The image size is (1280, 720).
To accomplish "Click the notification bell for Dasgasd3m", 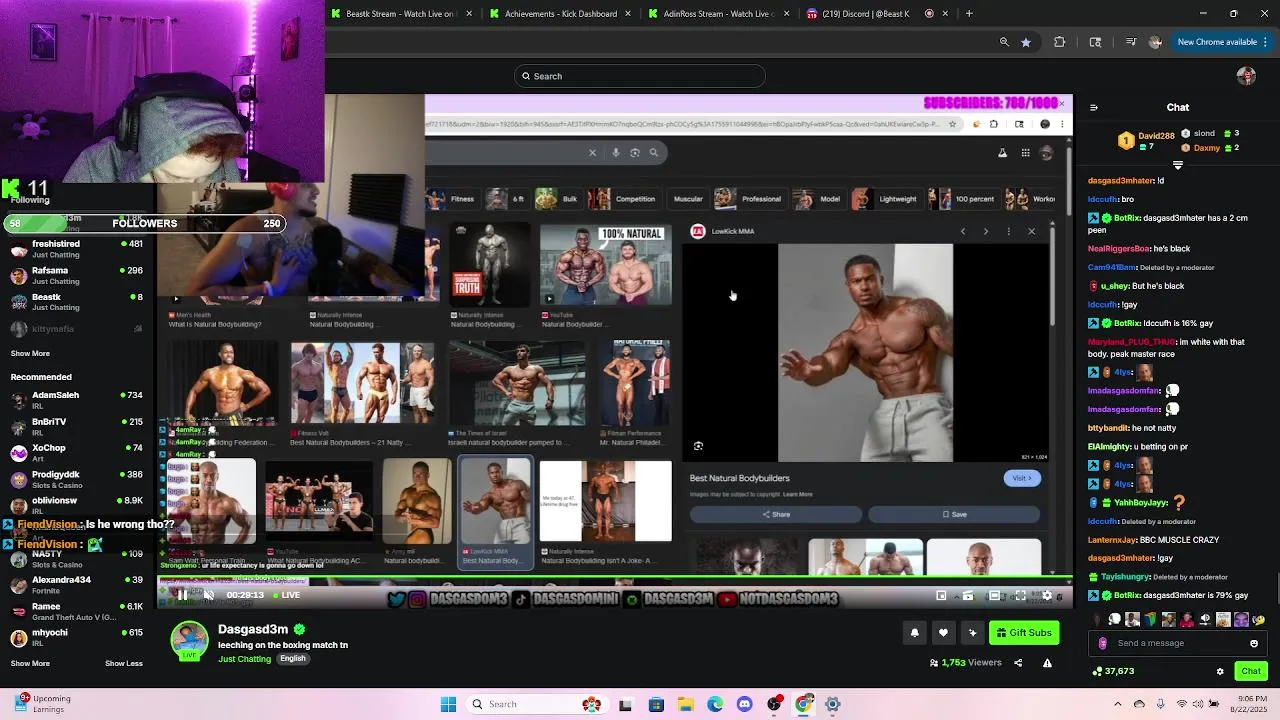I will (x=914, y=632).
